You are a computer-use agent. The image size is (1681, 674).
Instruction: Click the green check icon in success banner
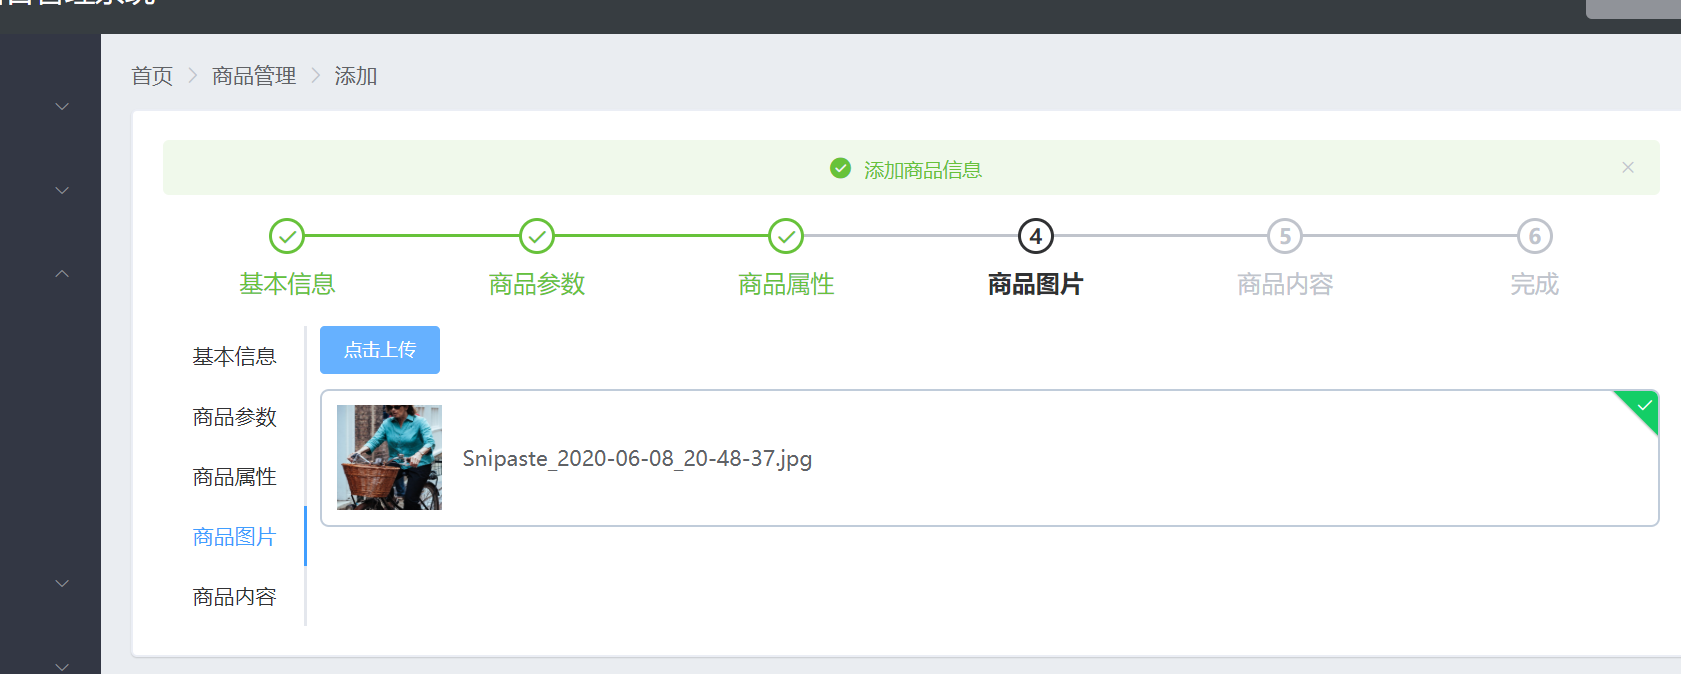tap(840, 168)
